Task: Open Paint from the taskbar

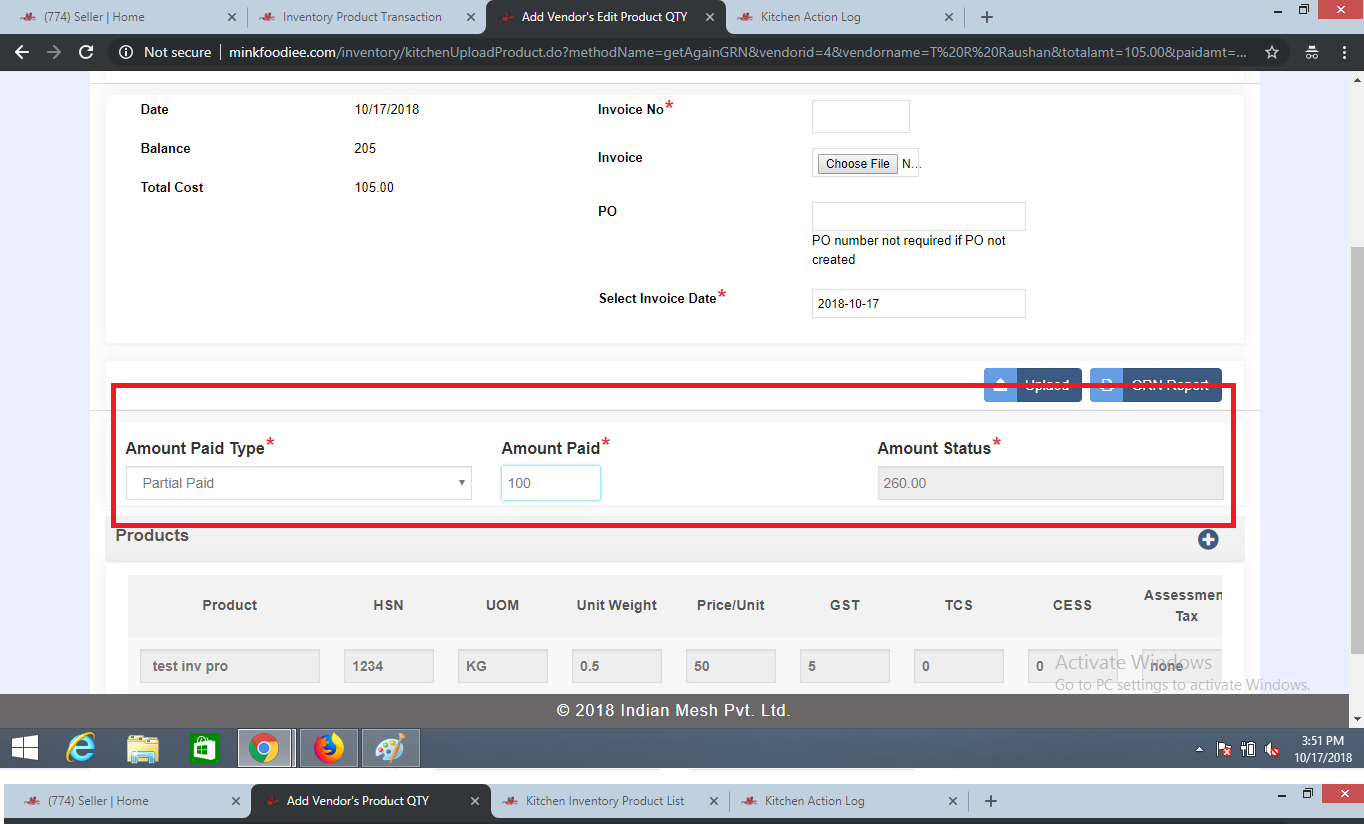Action: [391, 748]
